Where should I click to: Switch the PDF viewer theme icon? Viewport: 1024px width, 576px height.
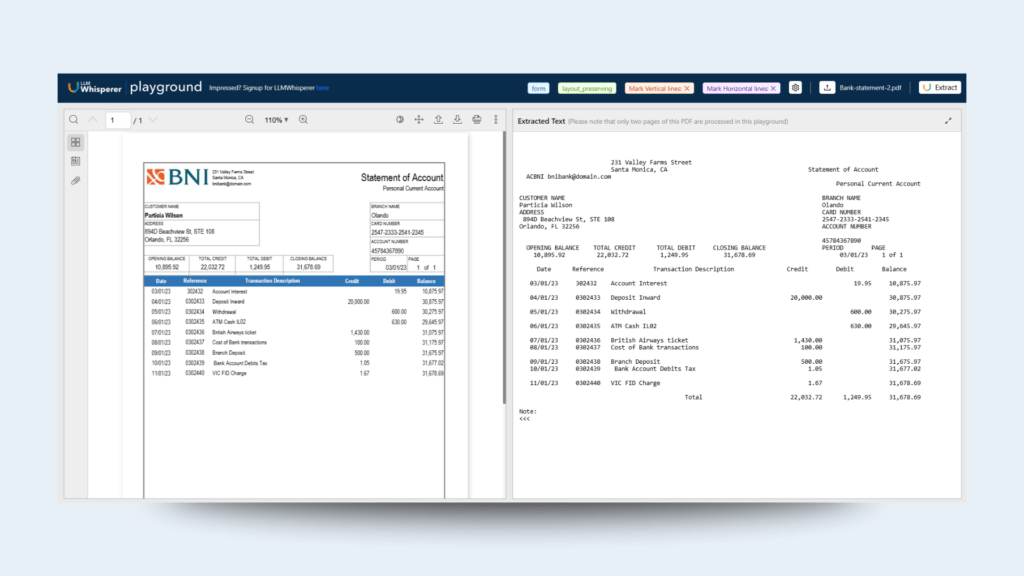coord(400,120)
